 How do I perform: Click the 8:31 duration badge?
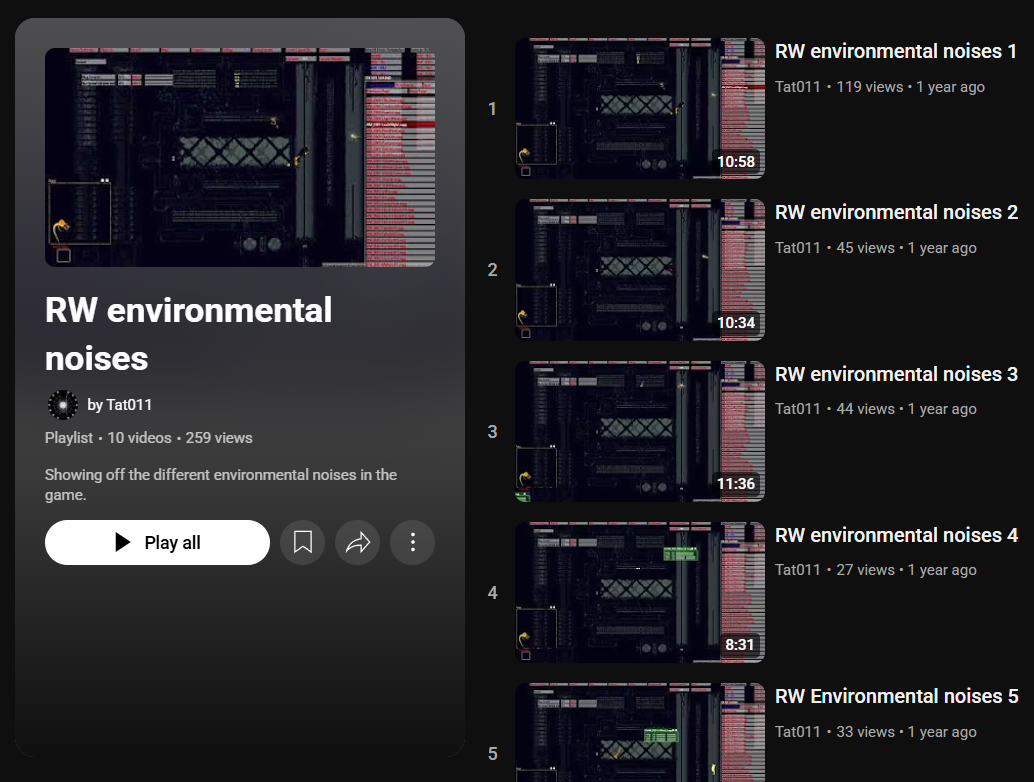tap(739, 645)
